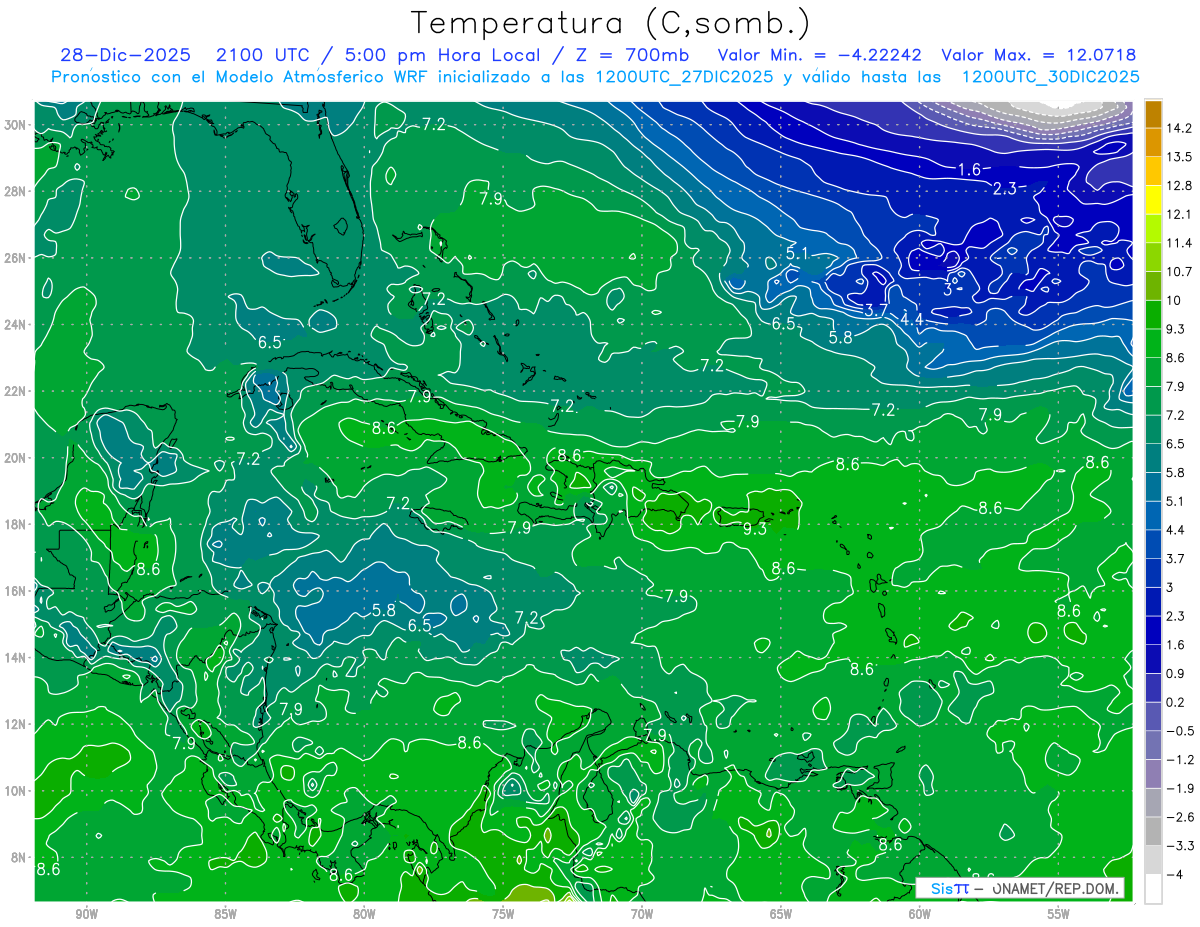The width and height of the screenshot is (1200, 927).
Task: Click the -1.9 colorbar scale value
Action: click(1179, 788)
